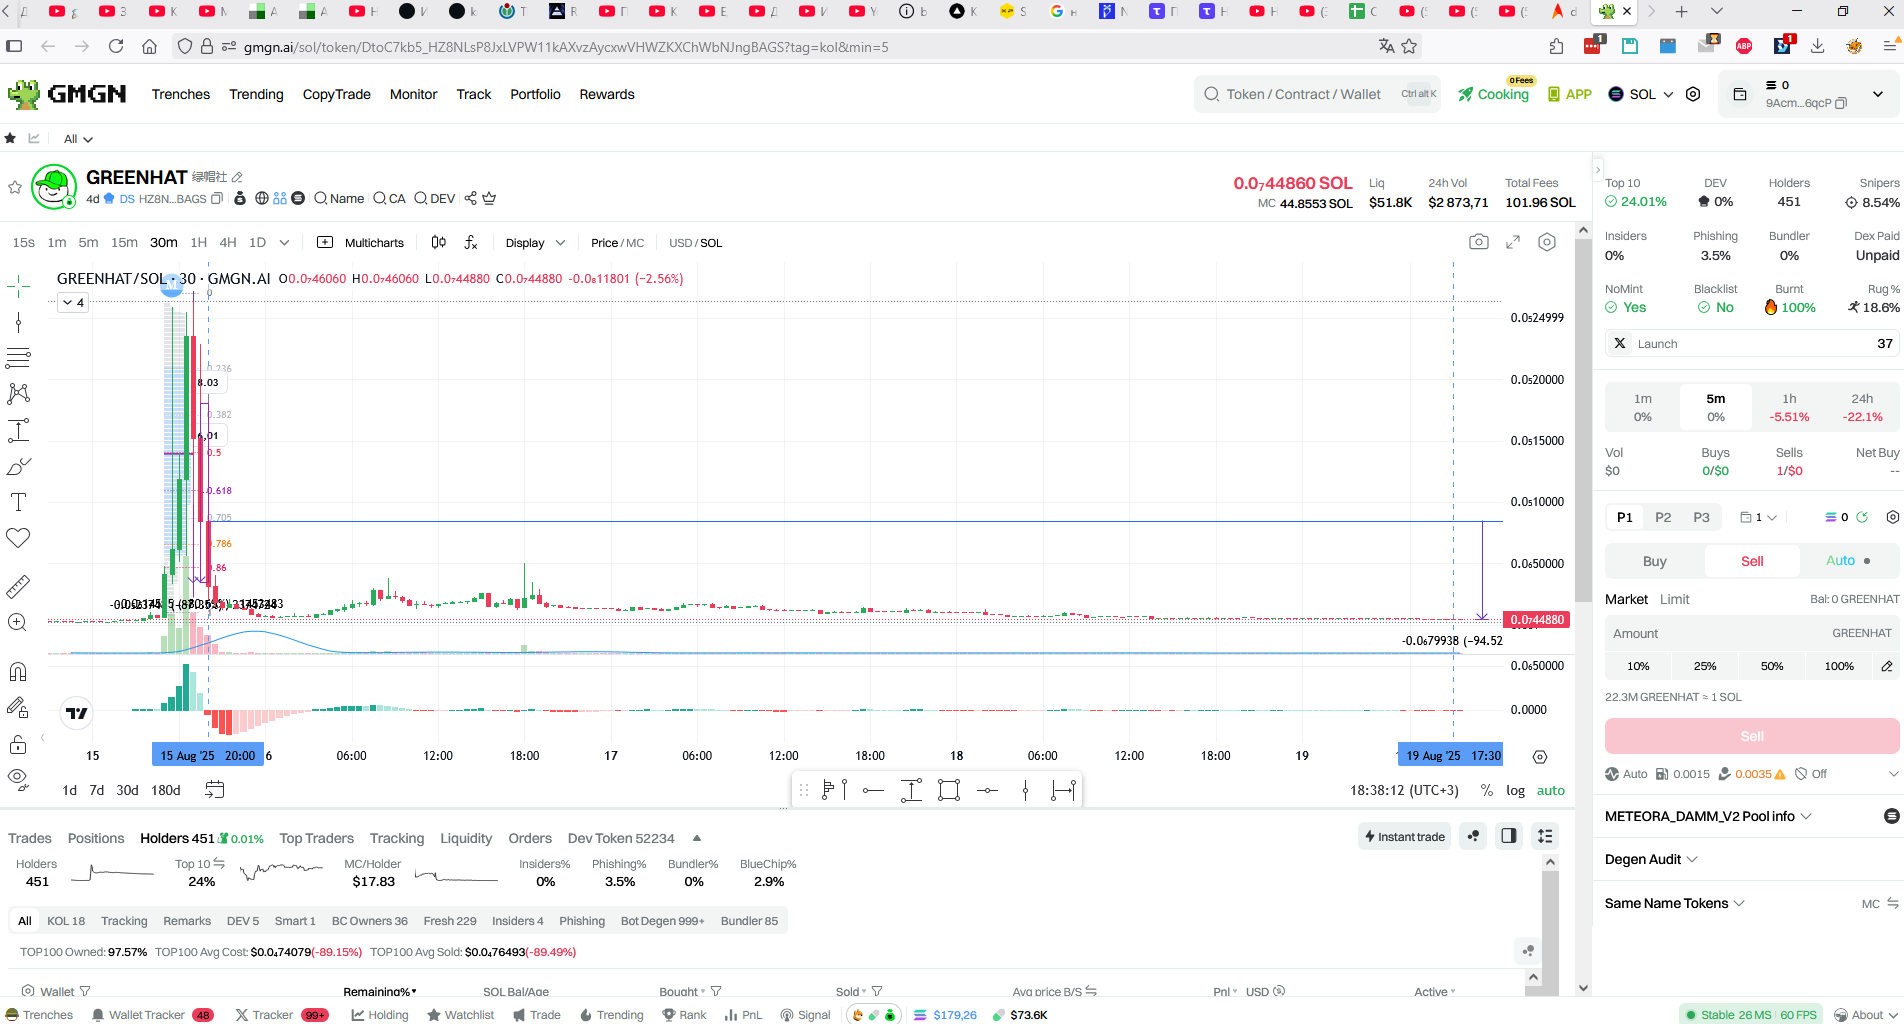Hide all drawings eye icon
This screenshot has width=1904, height=1024.
pos(18,778)
